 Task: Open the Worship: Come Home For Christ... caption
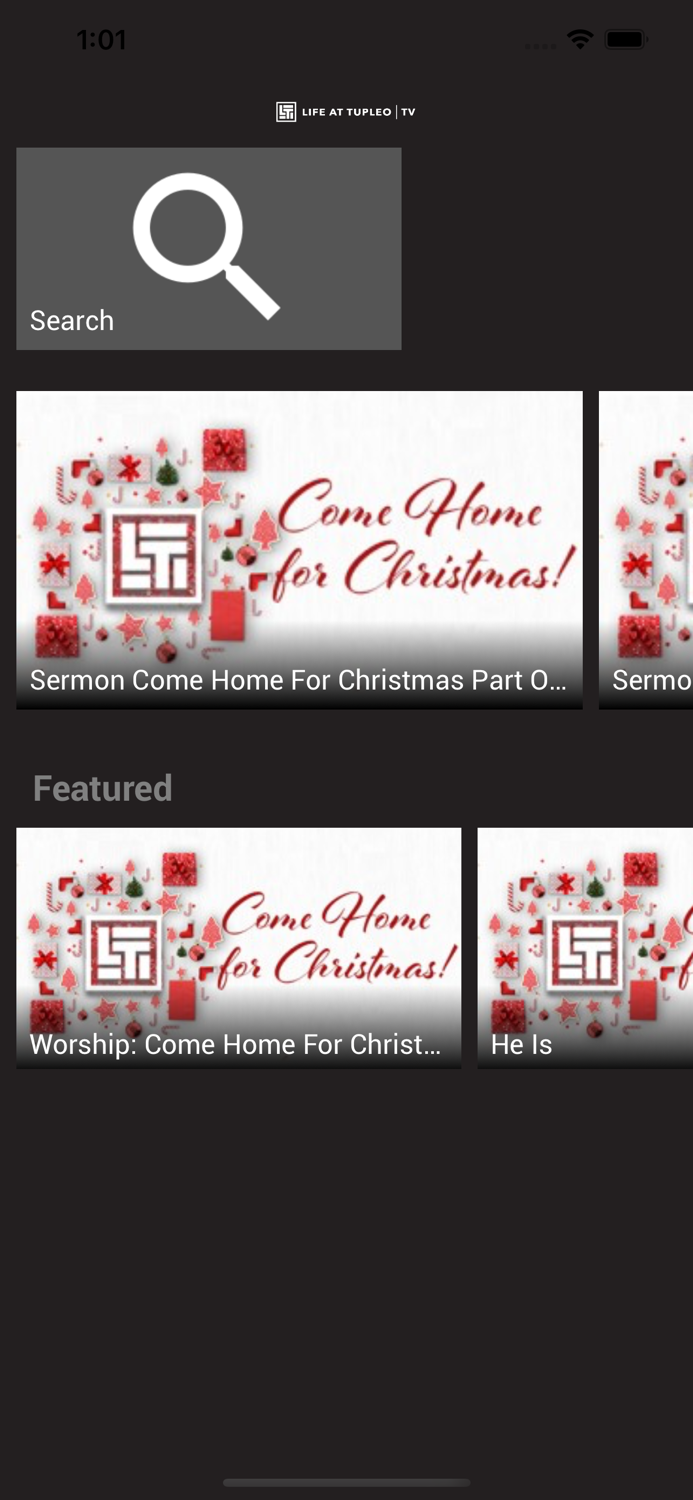[236, 1044]
